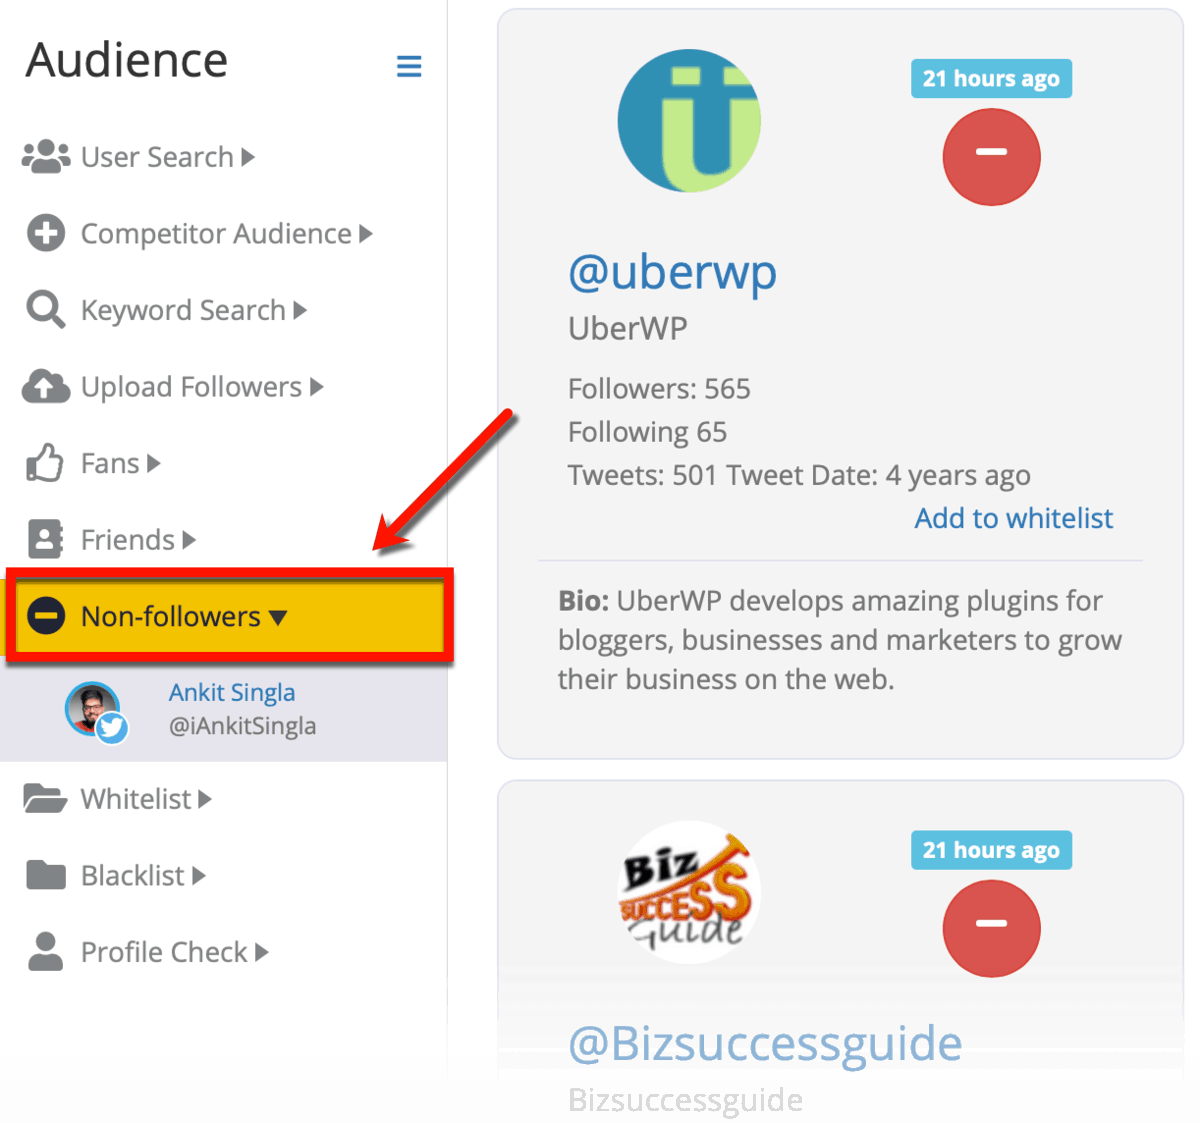
Task: Expand the Competitor Audience arrow
Action: 366,234
